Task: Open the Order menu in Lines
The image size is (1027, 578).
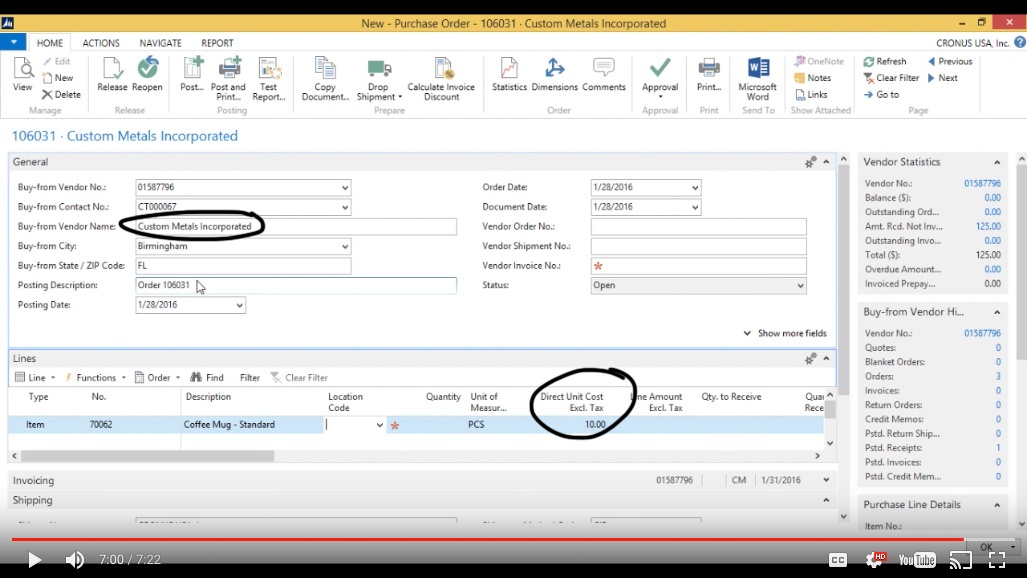Action: (x=158, y=377)
